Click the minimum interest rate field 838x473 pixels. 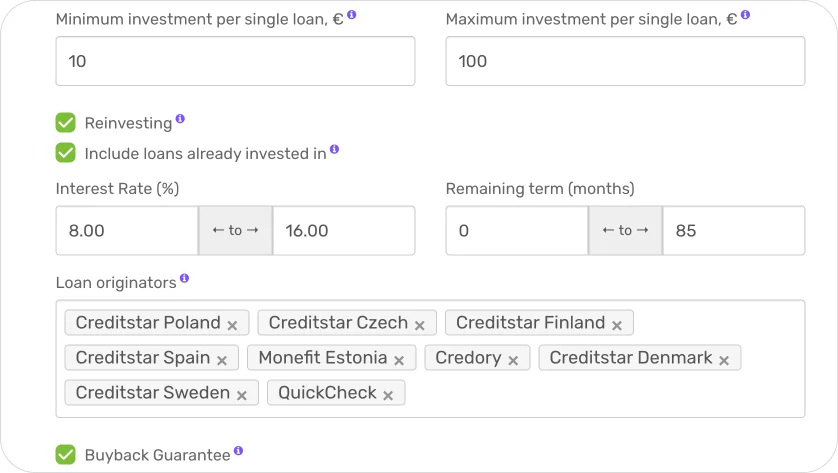(127, 231)
